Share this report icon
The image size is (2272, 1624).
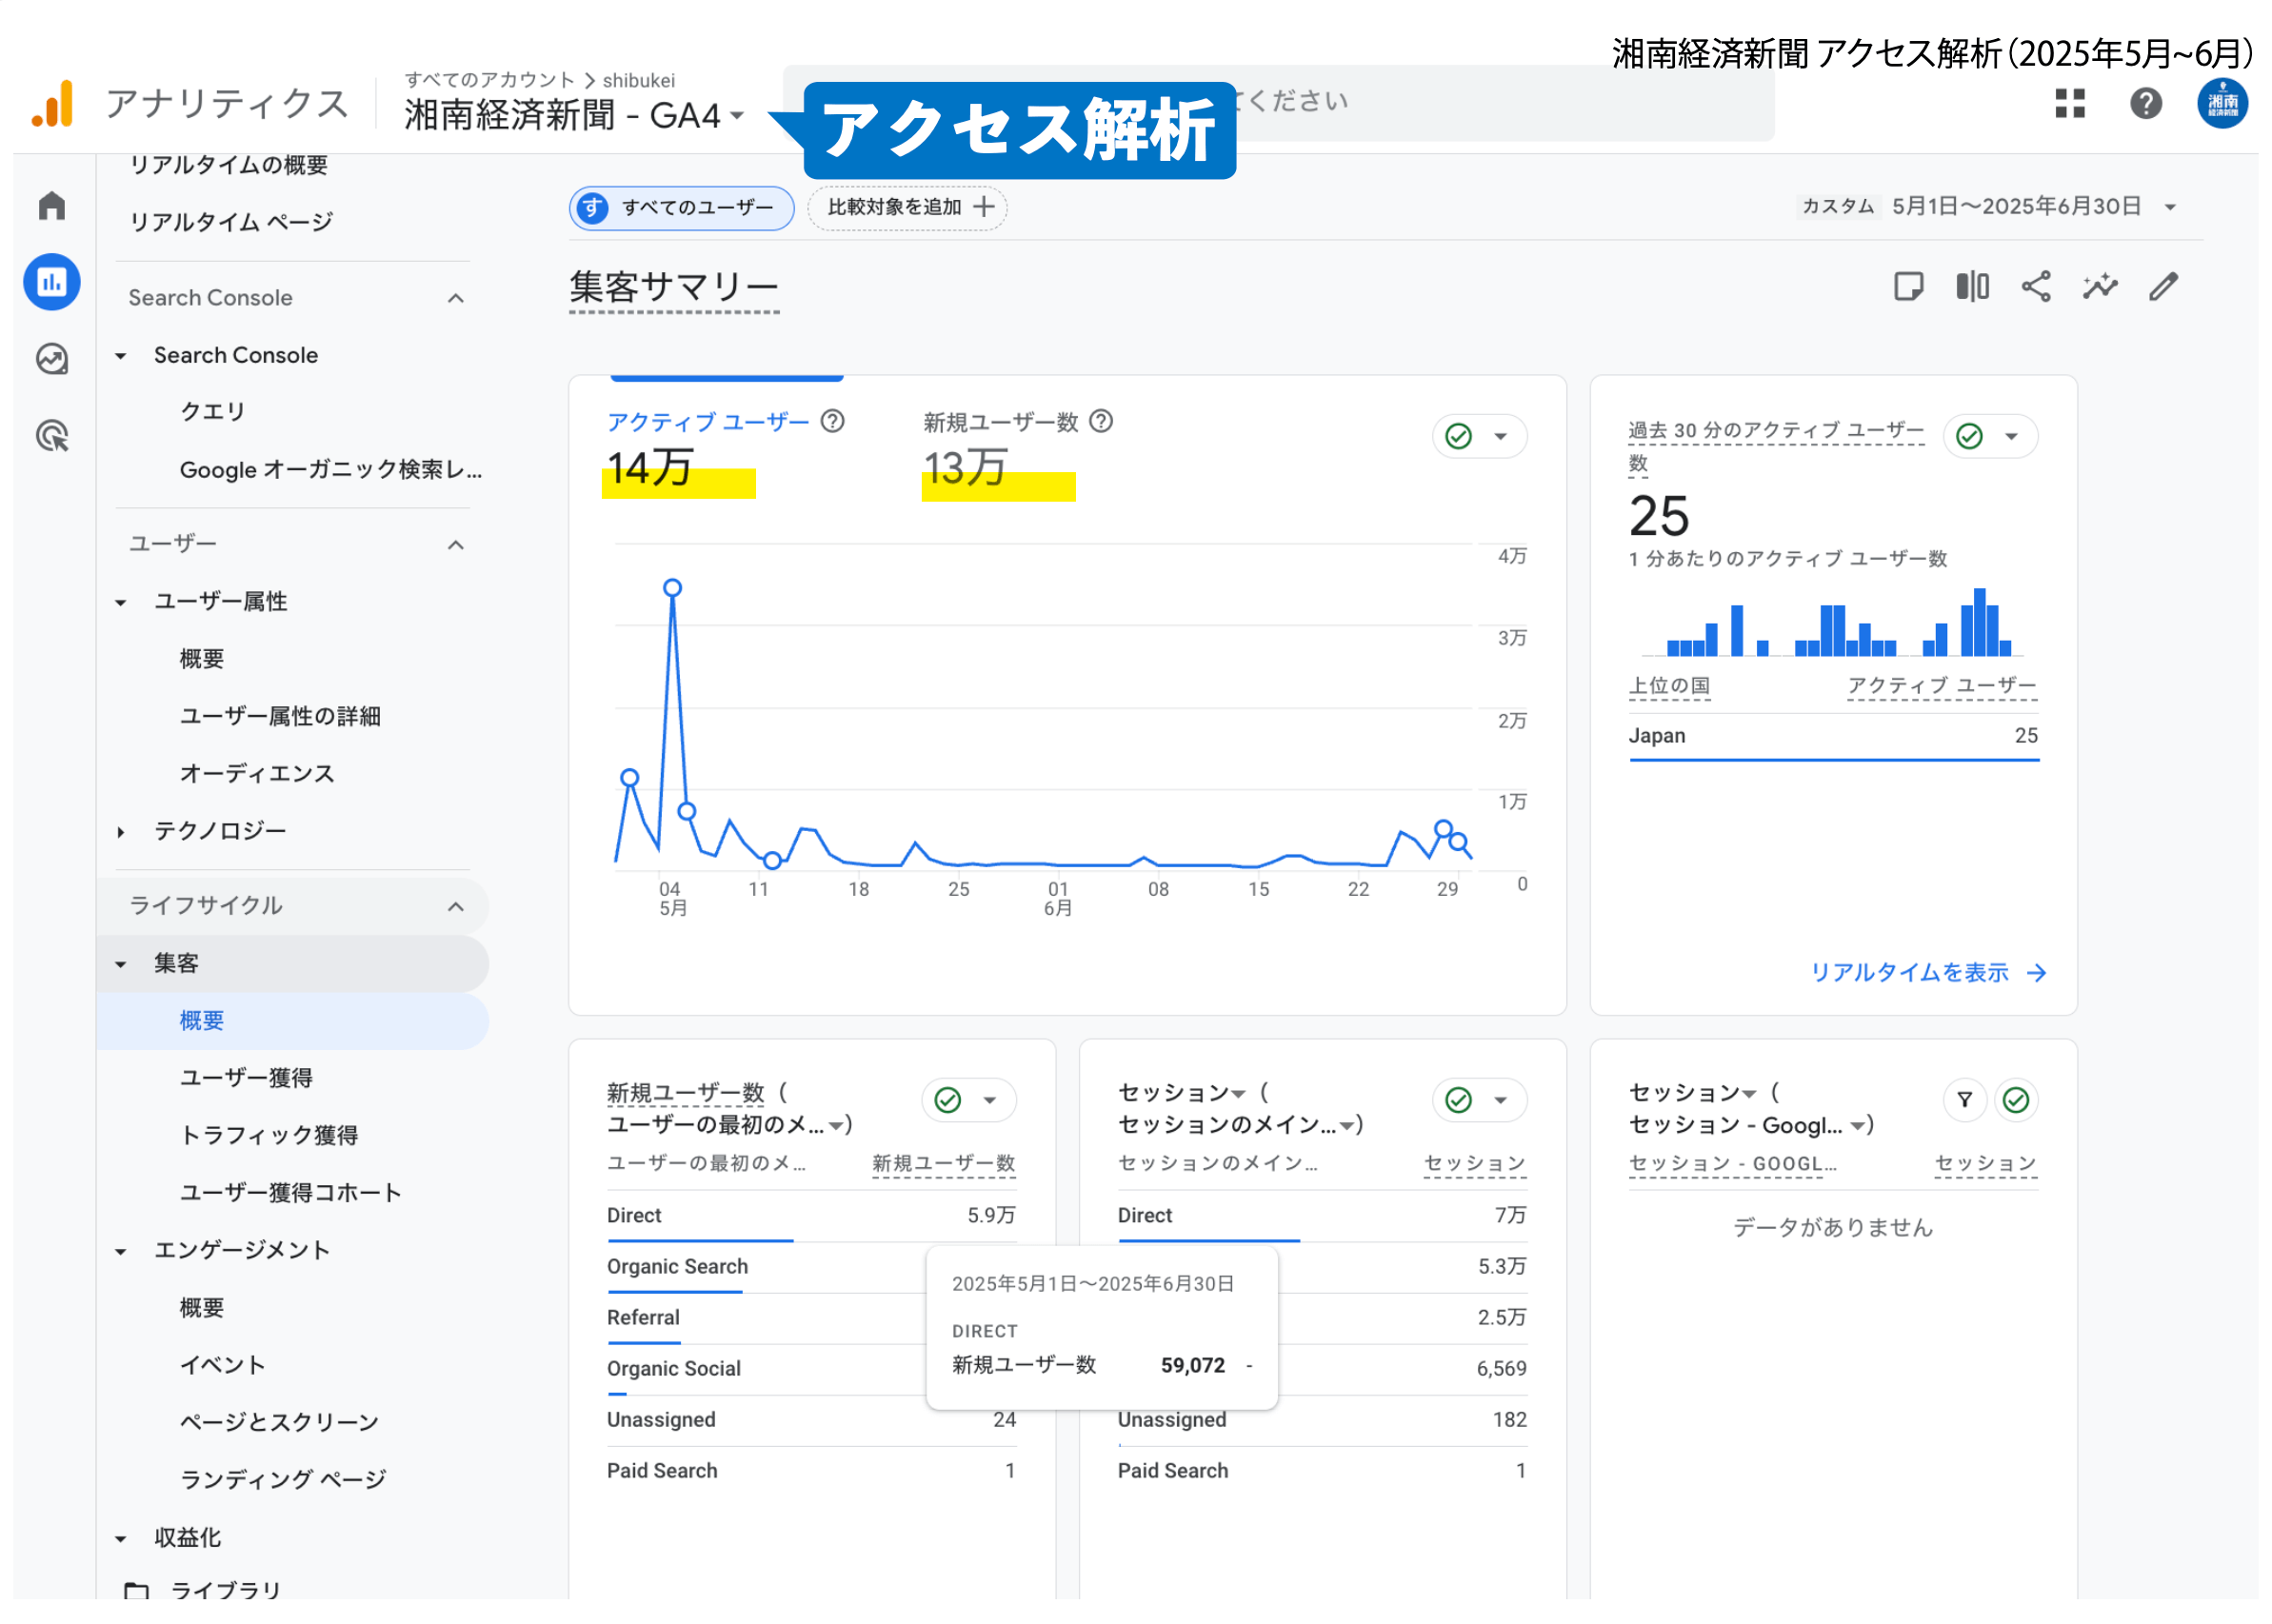point(2037,287)
